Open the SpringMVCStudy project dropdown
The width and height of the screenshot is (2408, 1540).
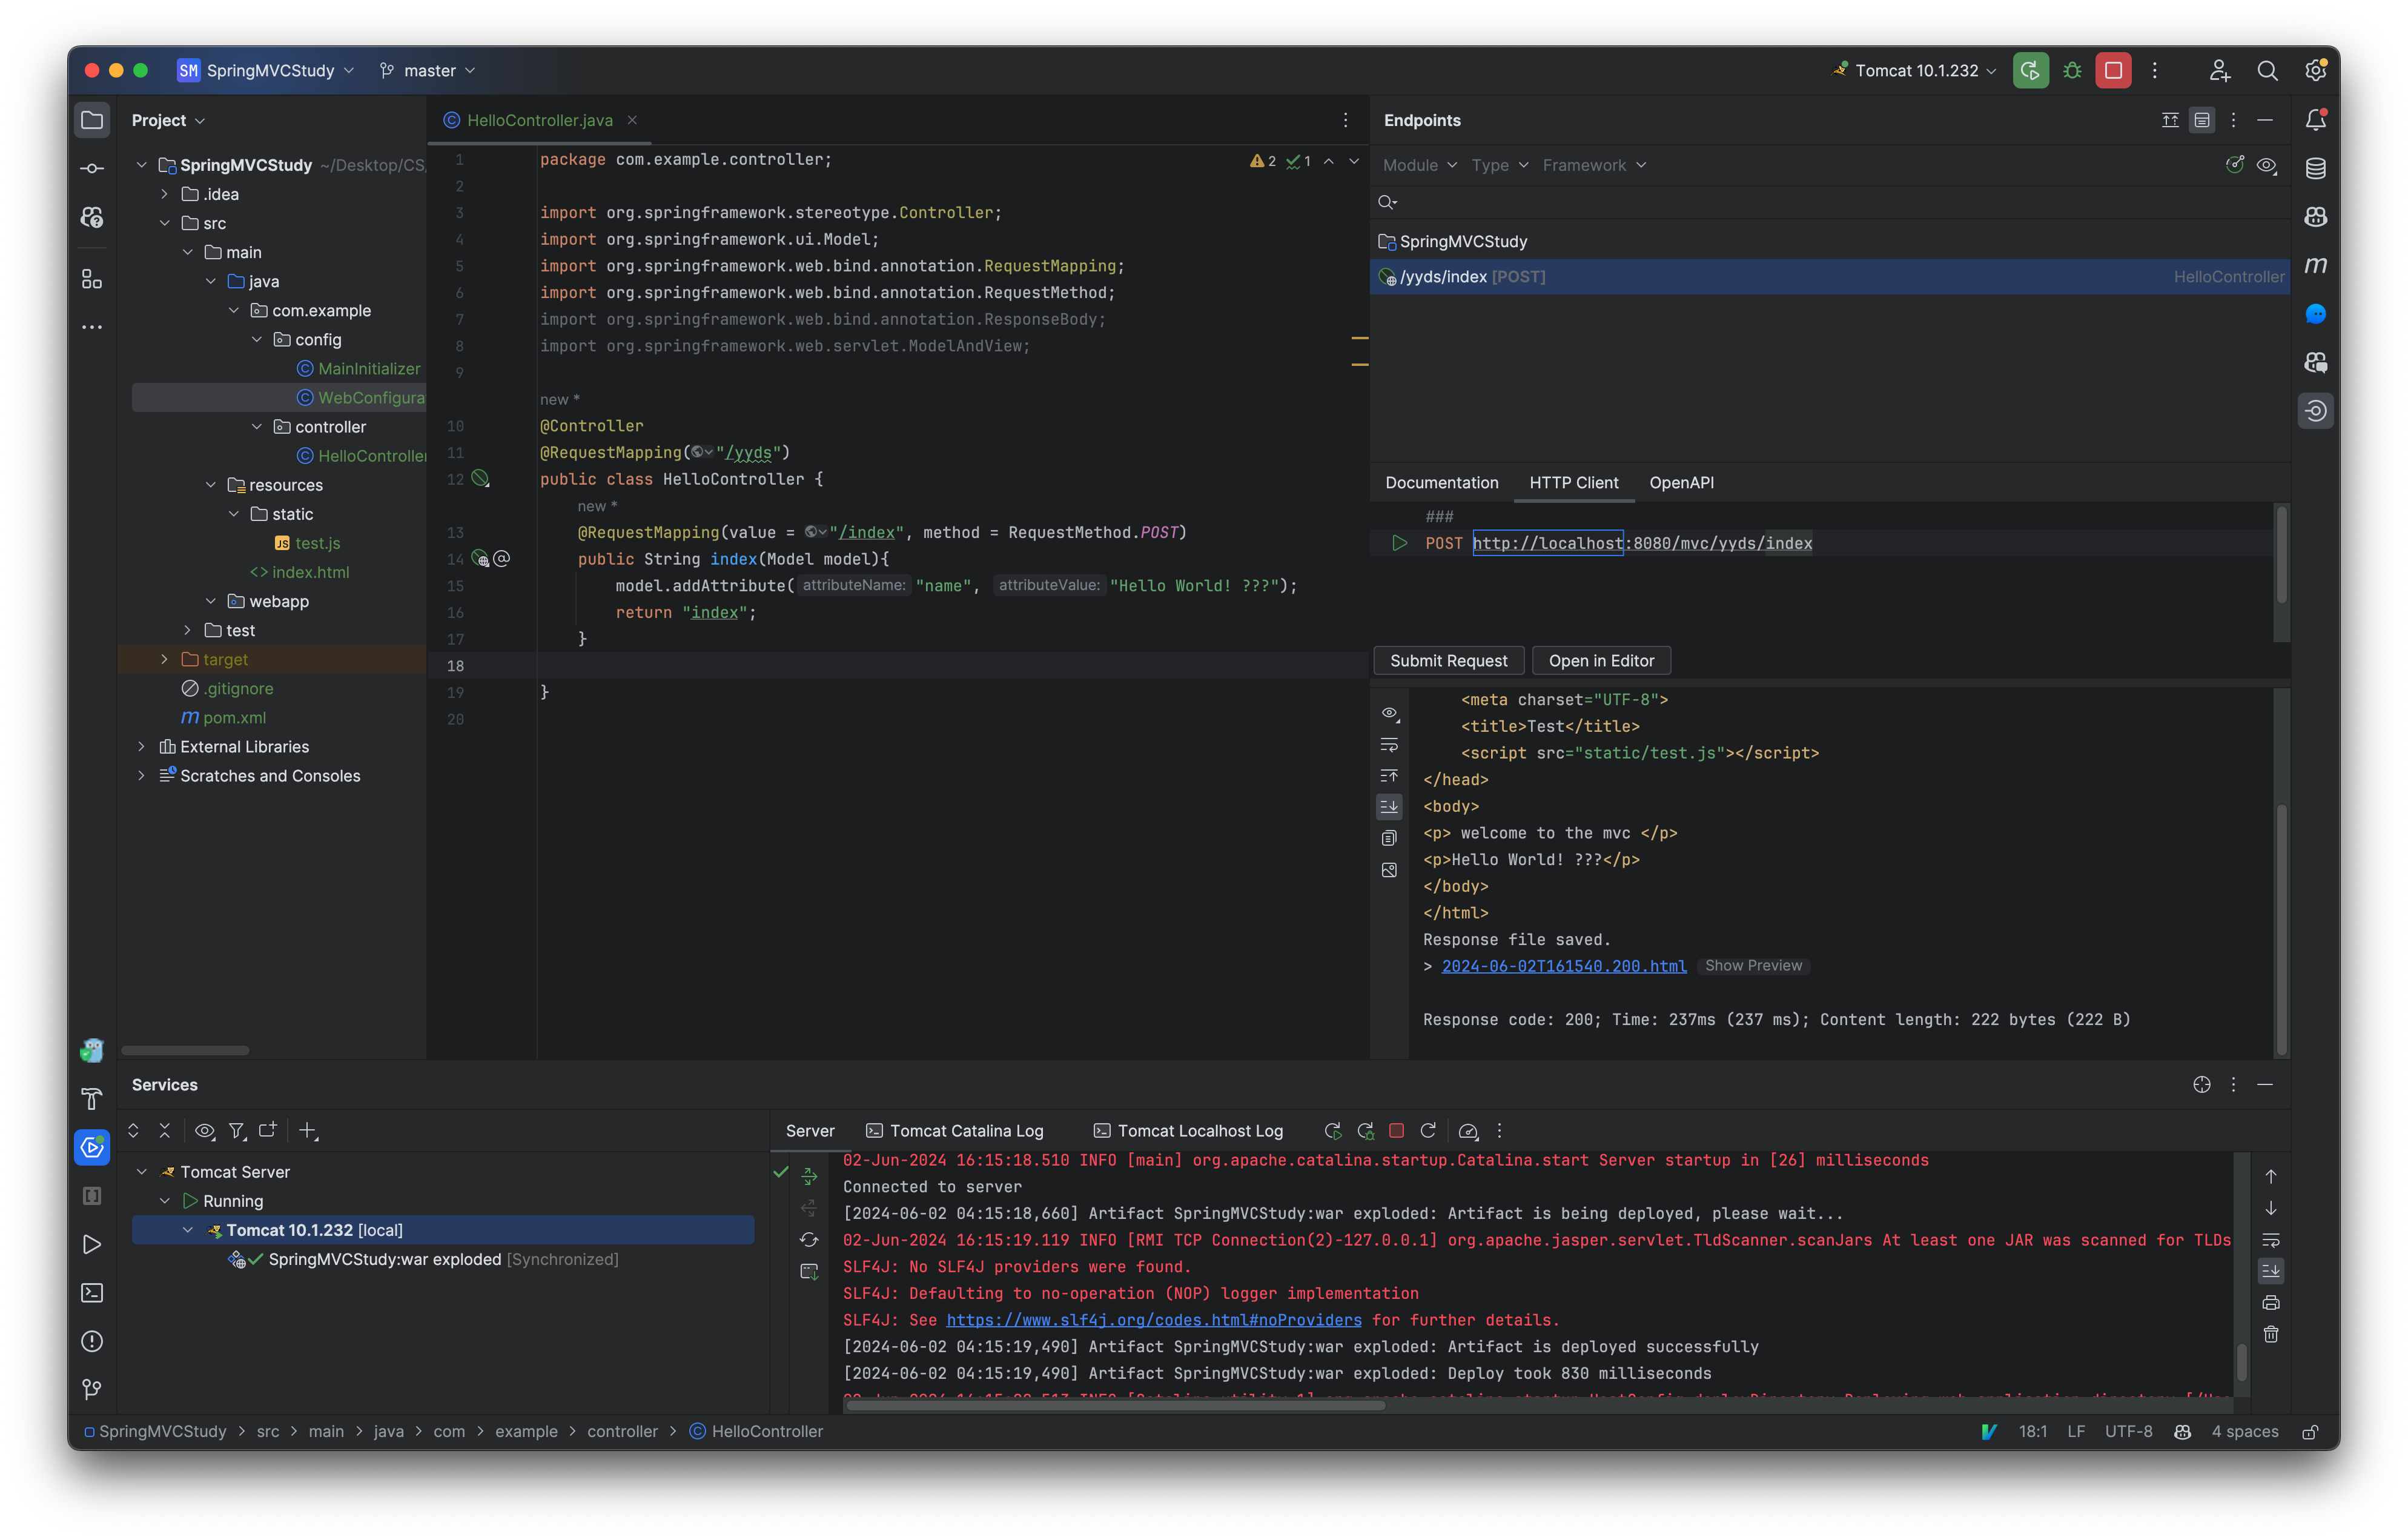pyautogui.click(x=266, y=70)
